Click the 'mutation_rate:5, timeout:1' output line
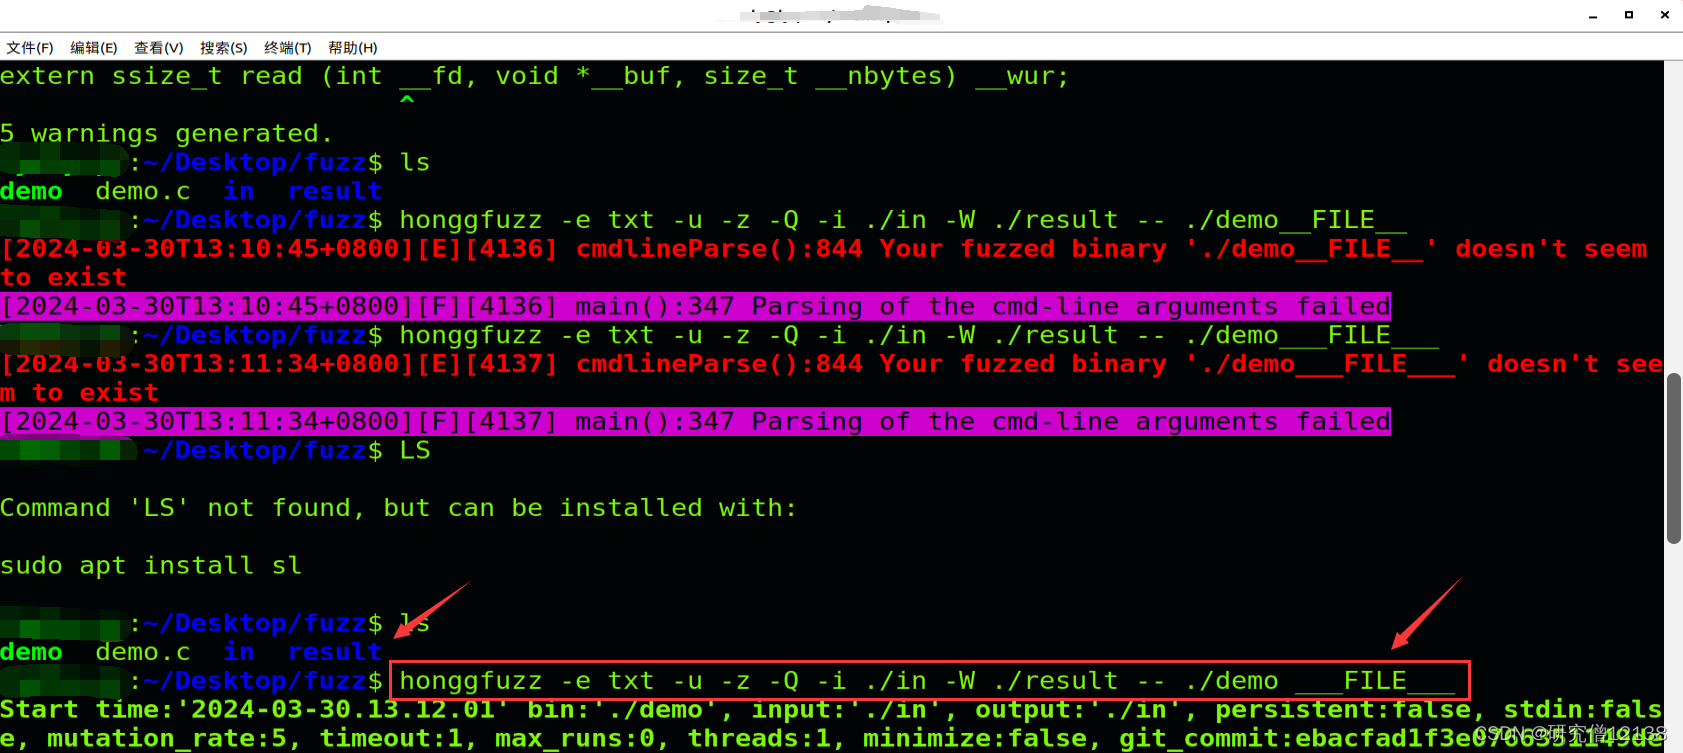1683x753 pixels. point(831,739)
